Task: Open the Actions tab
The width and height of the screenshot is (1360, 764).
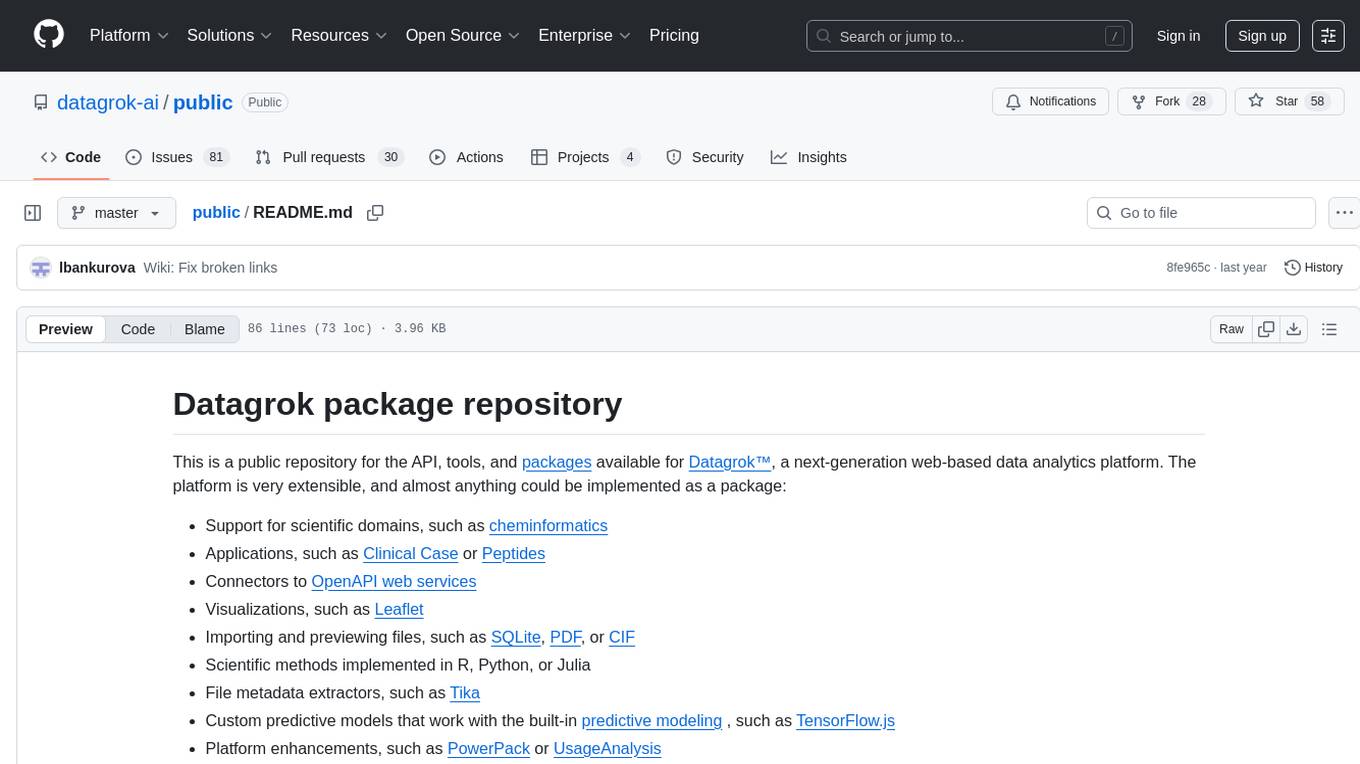Action: (x=466, y=157)
